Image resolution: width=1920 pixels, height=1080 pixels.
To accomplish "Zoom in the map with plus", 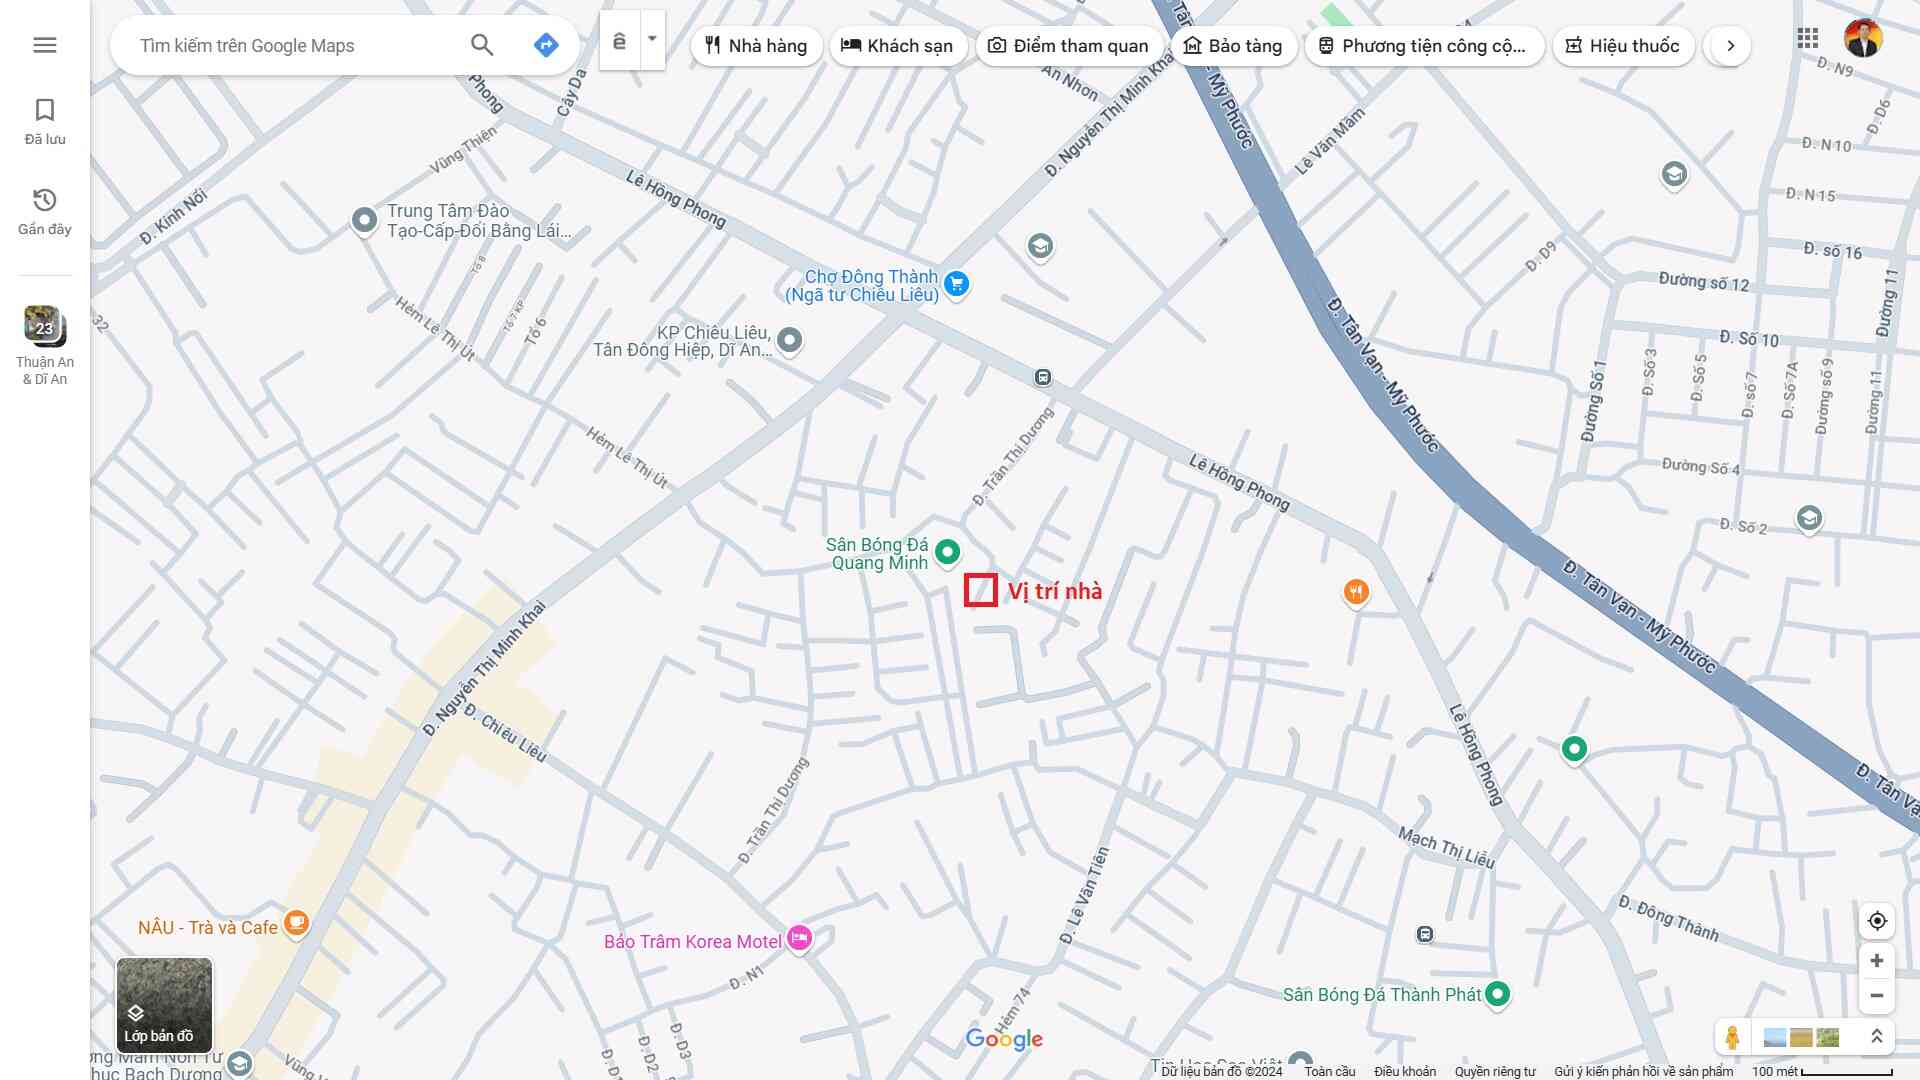I will point(1877,961).
